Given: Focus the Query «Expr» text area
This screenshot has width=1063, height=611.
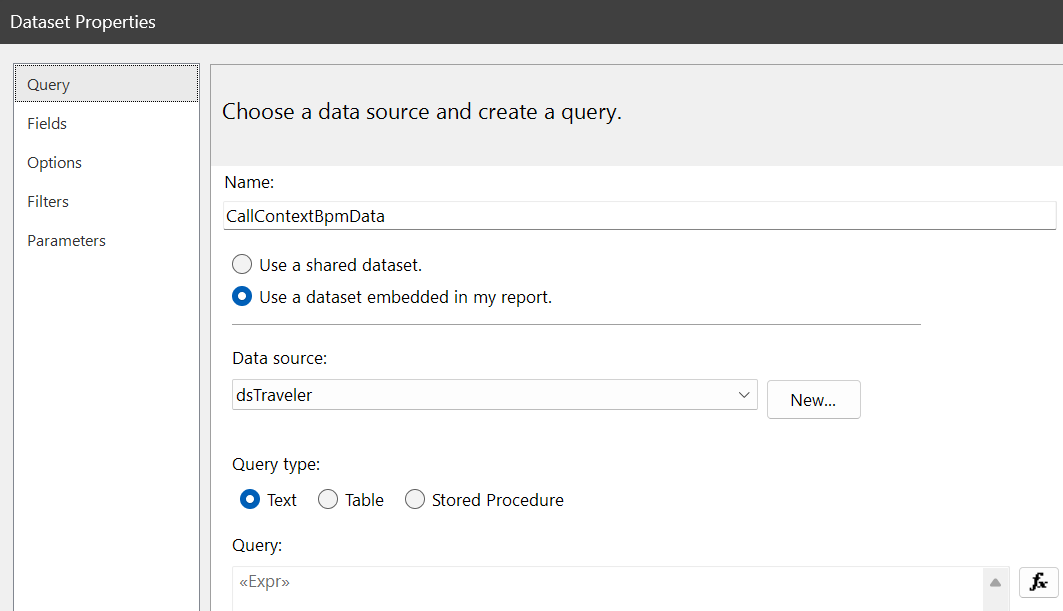Looking at the screenshot, I should [x=600, y=588].
